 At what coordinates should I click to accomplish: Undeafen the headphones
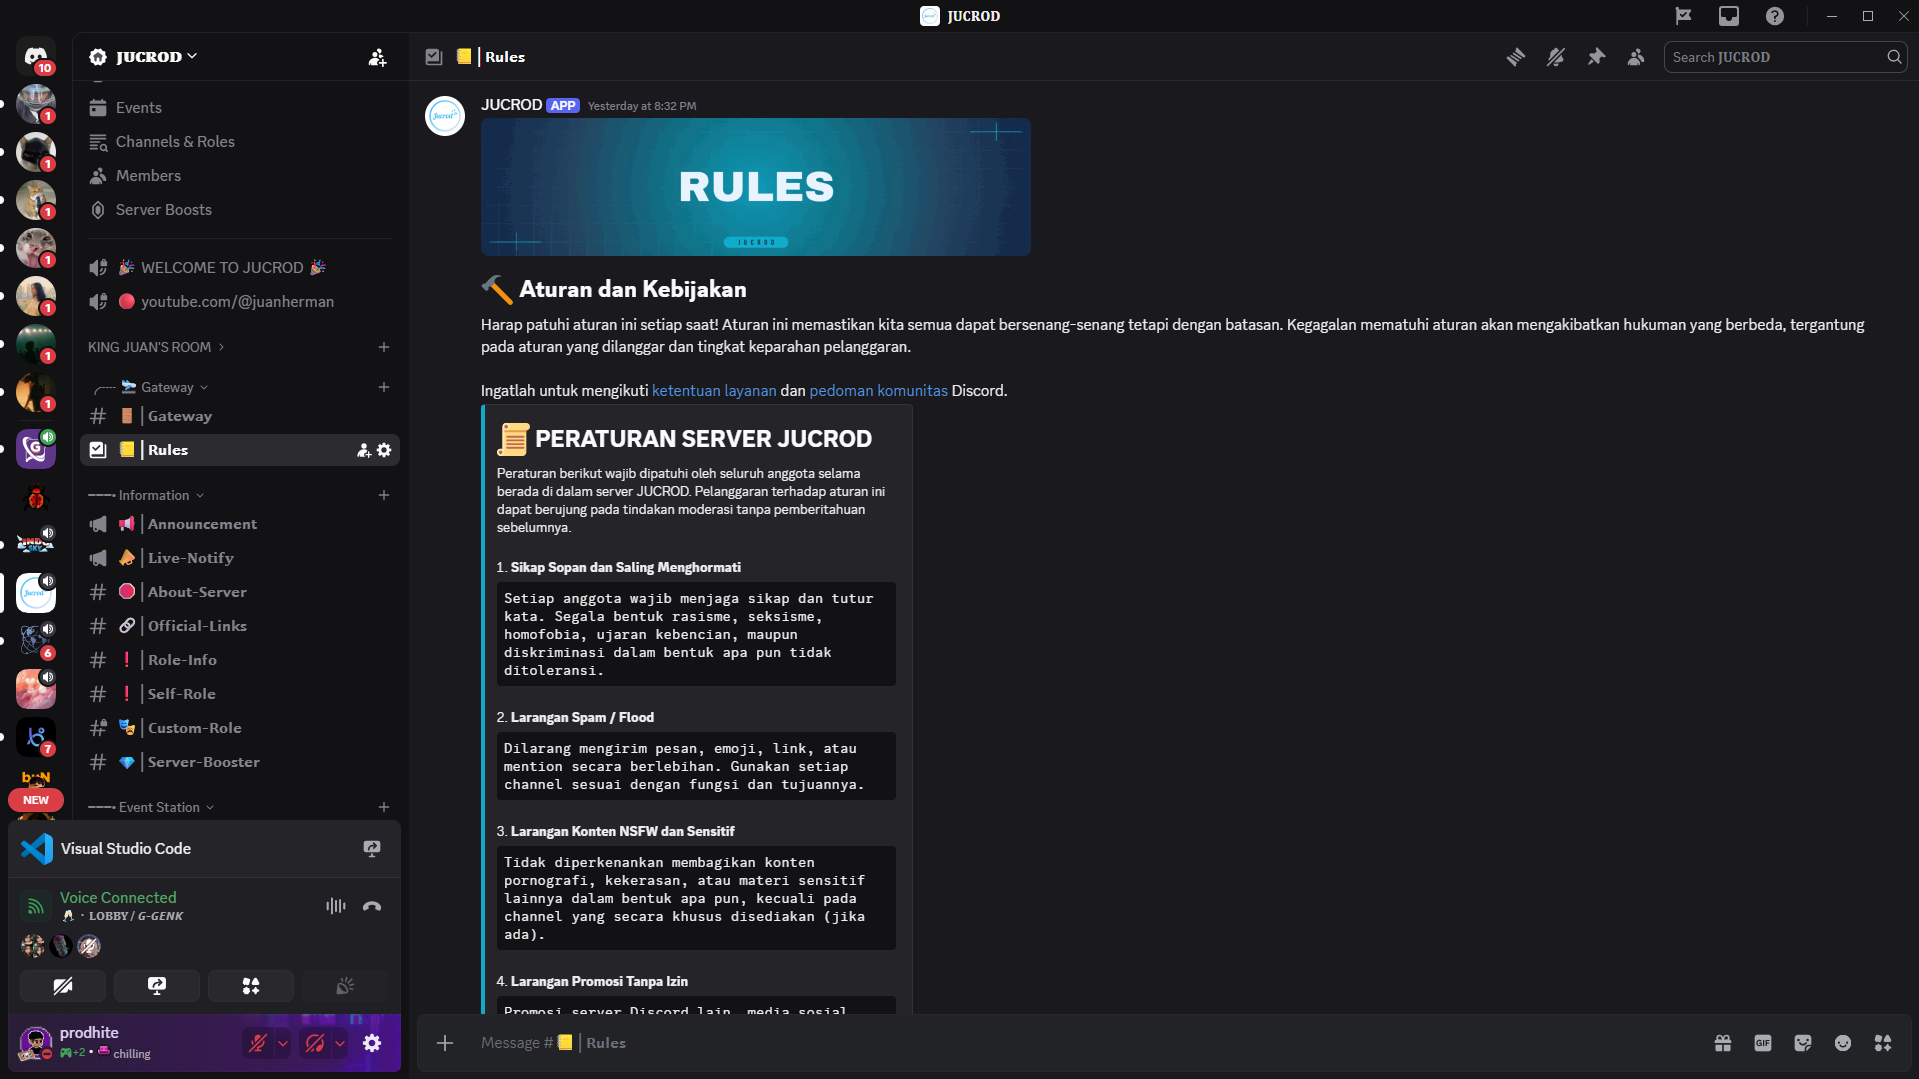tap(315, 1043)
